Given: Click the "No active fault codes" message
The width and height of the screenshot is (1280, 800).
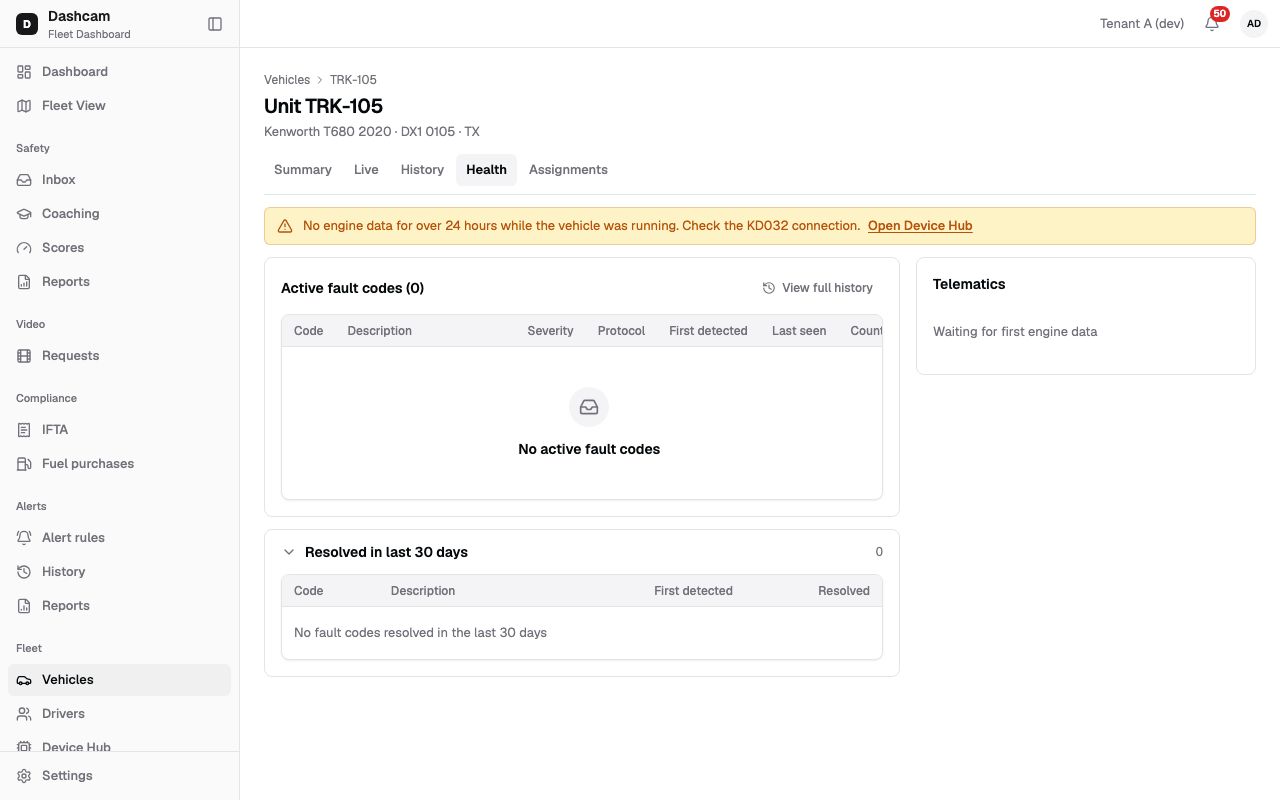Looking at the screenshot, I should 589,450.
